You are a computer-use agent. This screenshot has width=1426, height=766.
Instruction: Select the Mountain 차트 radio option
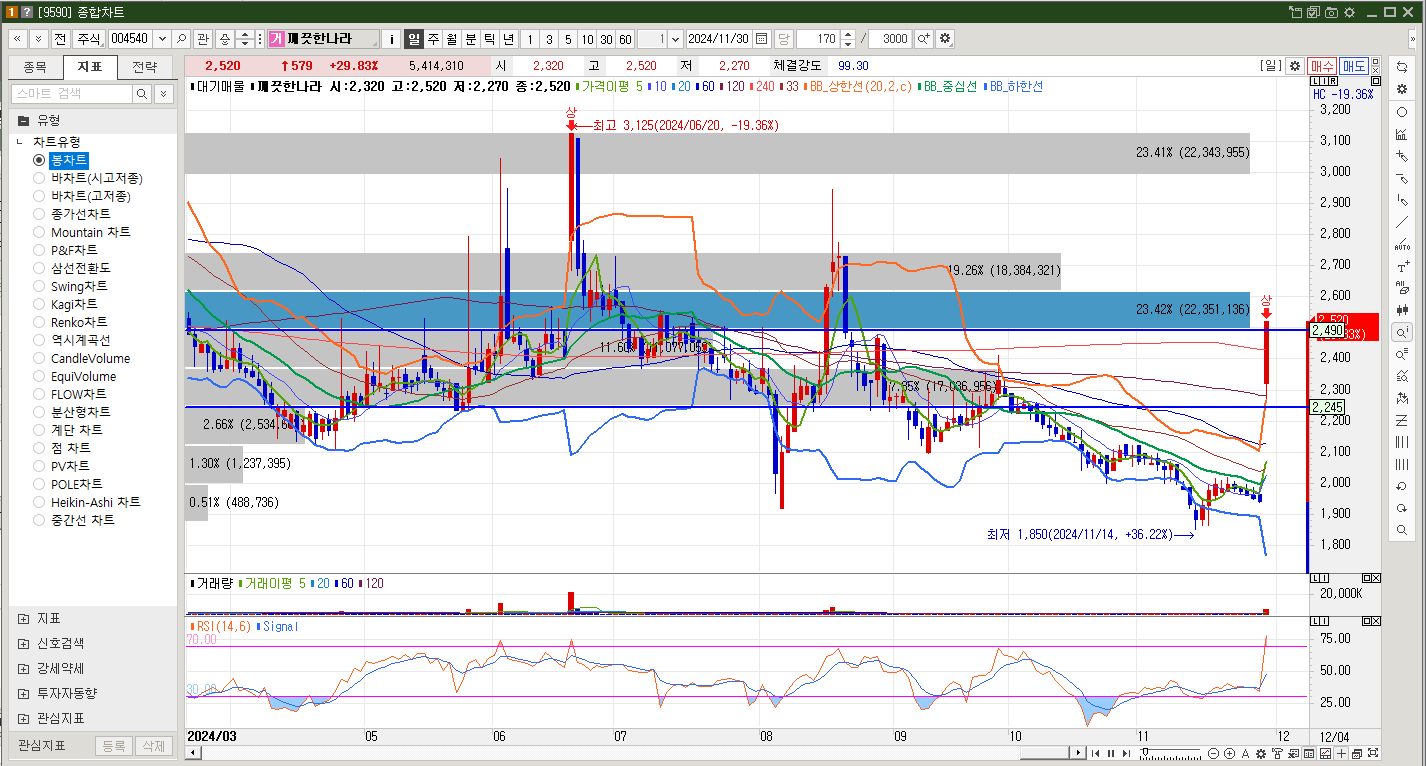point(39,232)
